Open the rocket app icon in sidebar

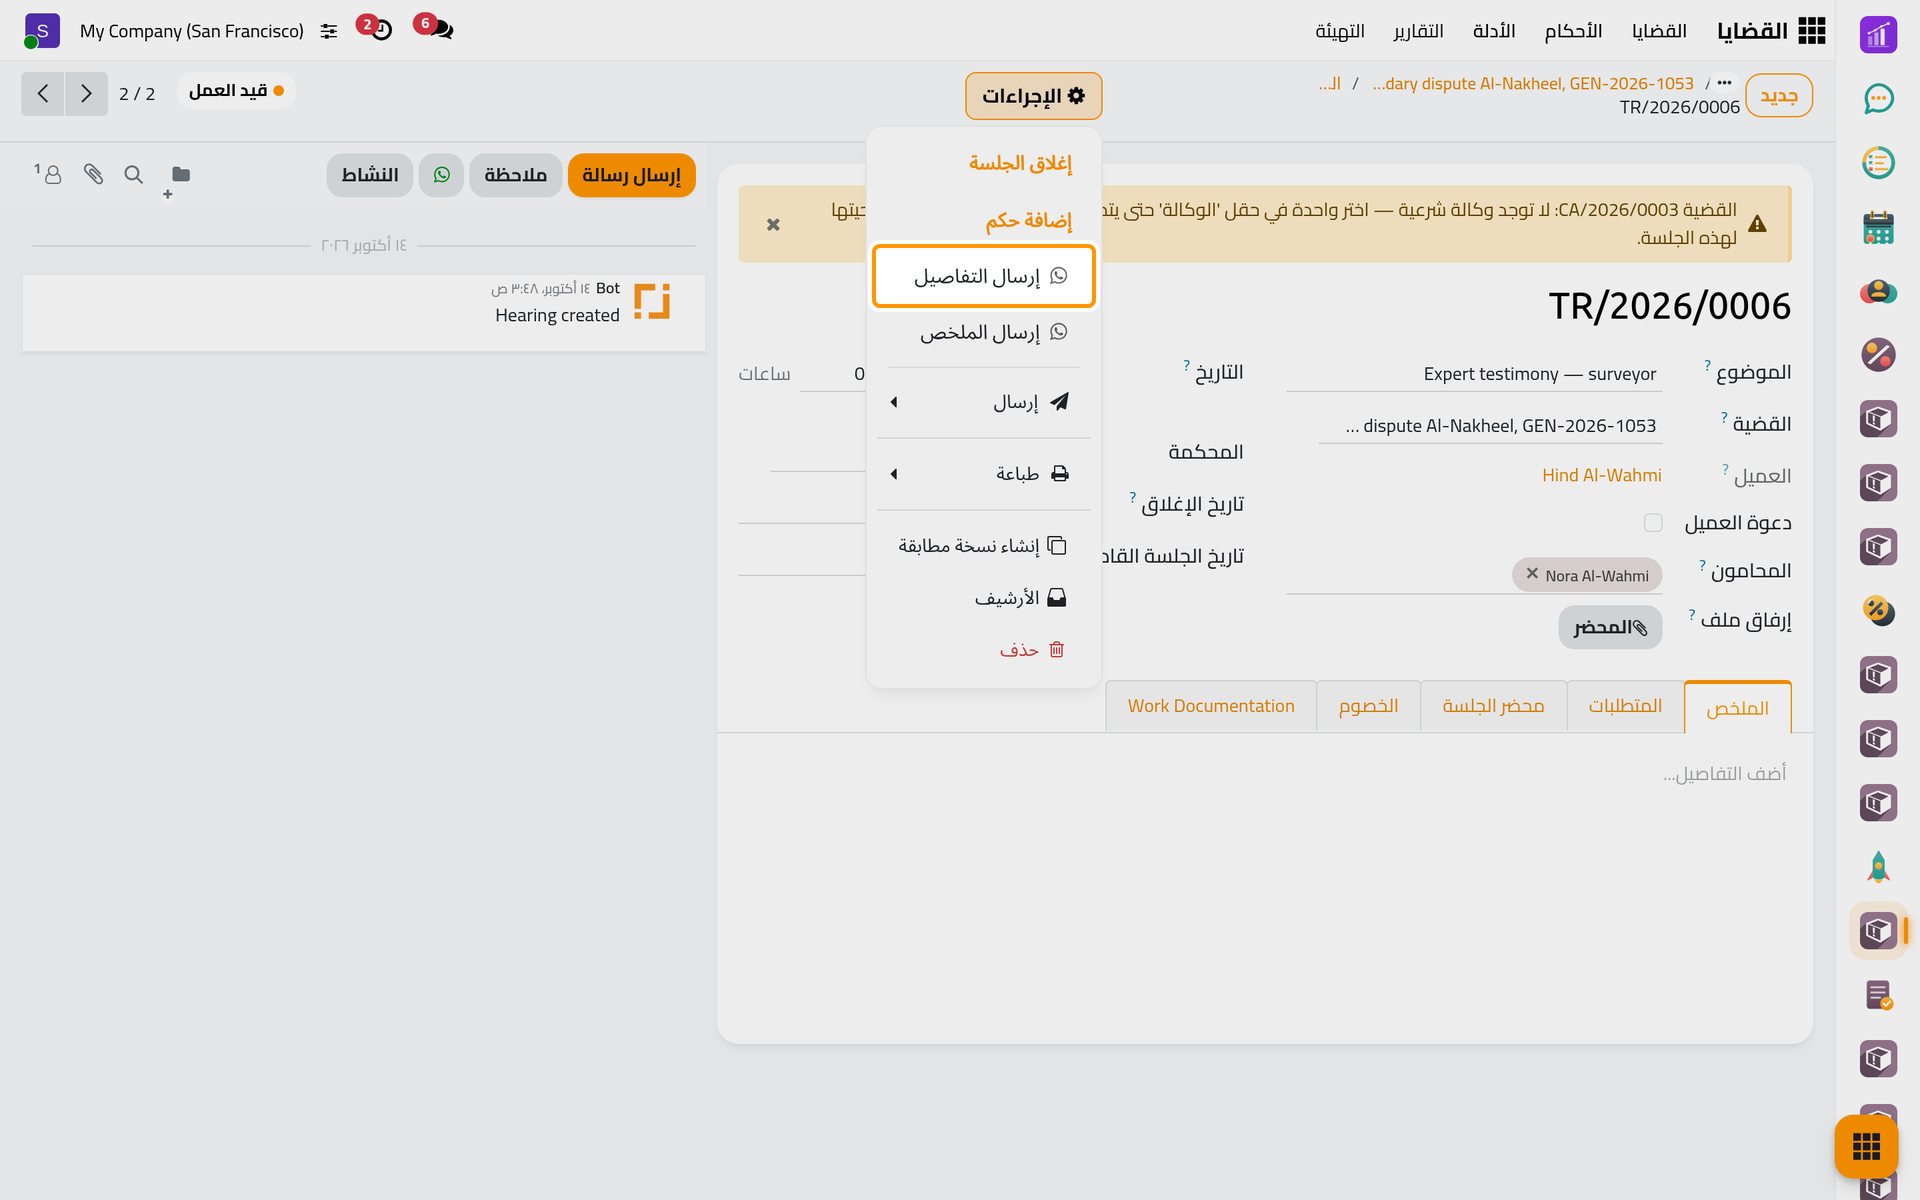click(x=1878, y=867)
